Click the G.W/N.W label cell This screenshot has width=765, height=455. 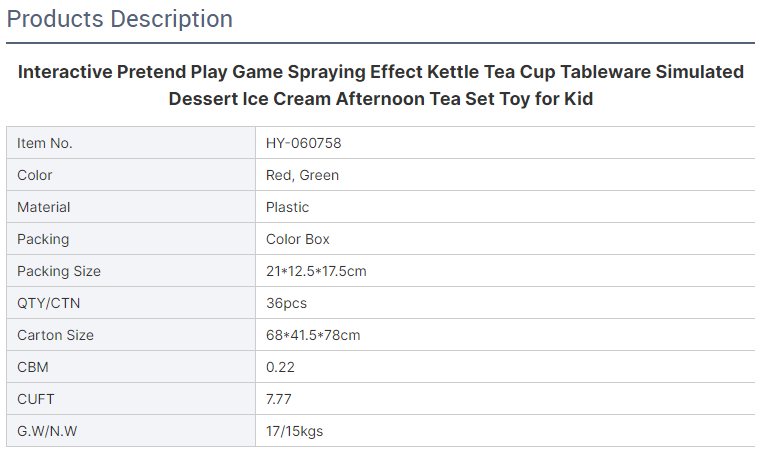point(131,431)
